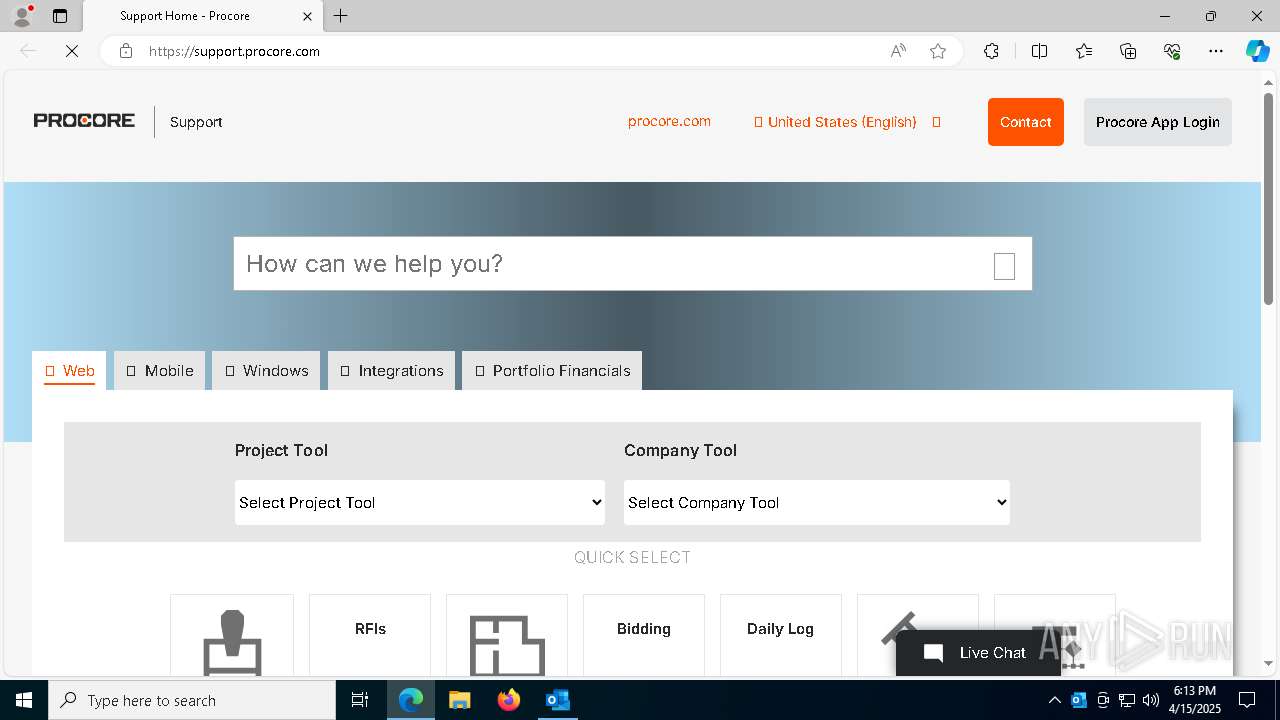Close the Support Home - Procore tab
This screenshot has height=720, width=1280.
click(x=307, y=16)
